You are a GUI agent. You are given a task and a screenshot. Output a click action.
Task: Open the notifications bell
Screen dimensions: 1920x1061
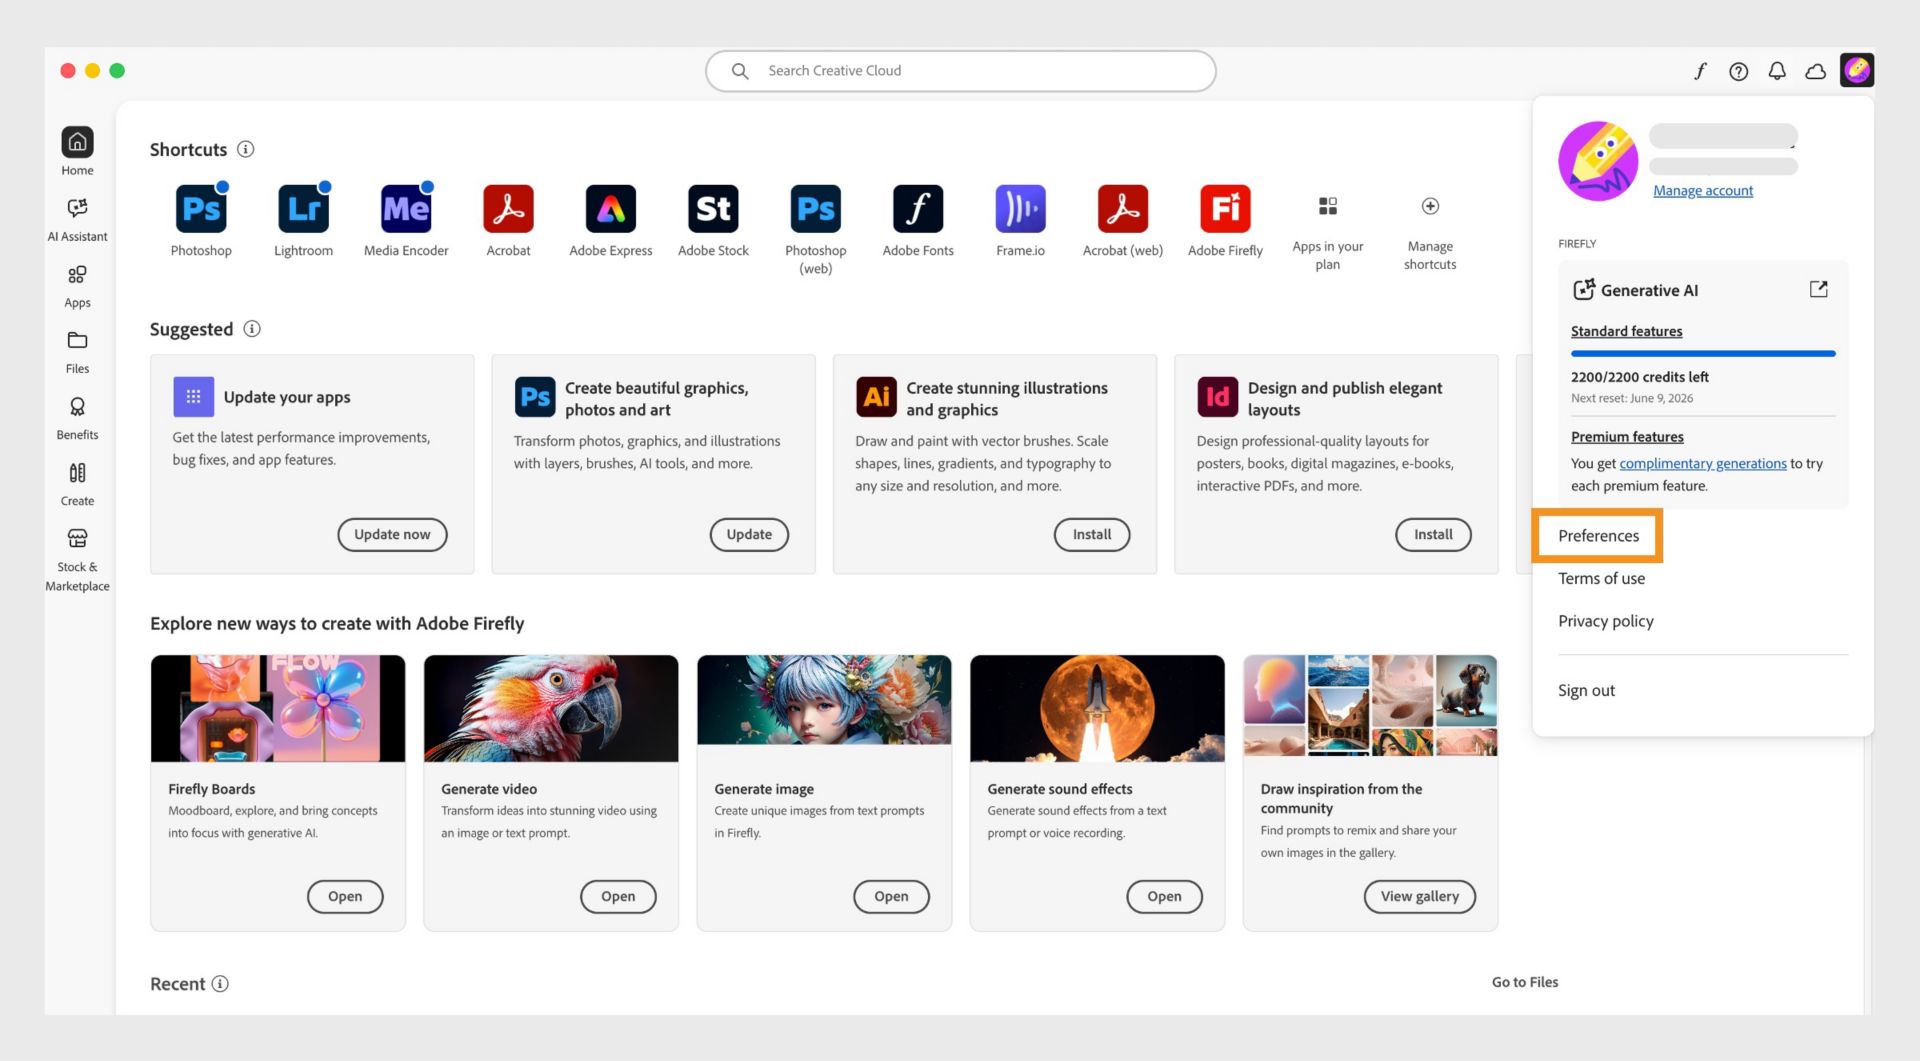[x=1777, y=71]
